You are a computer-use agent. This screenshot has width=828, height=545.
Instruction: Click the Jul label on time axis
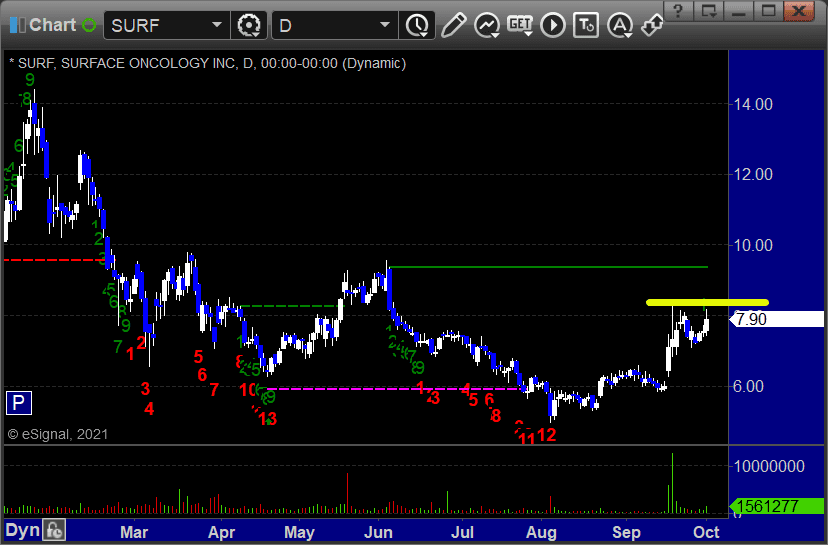[x=462, y=532]
